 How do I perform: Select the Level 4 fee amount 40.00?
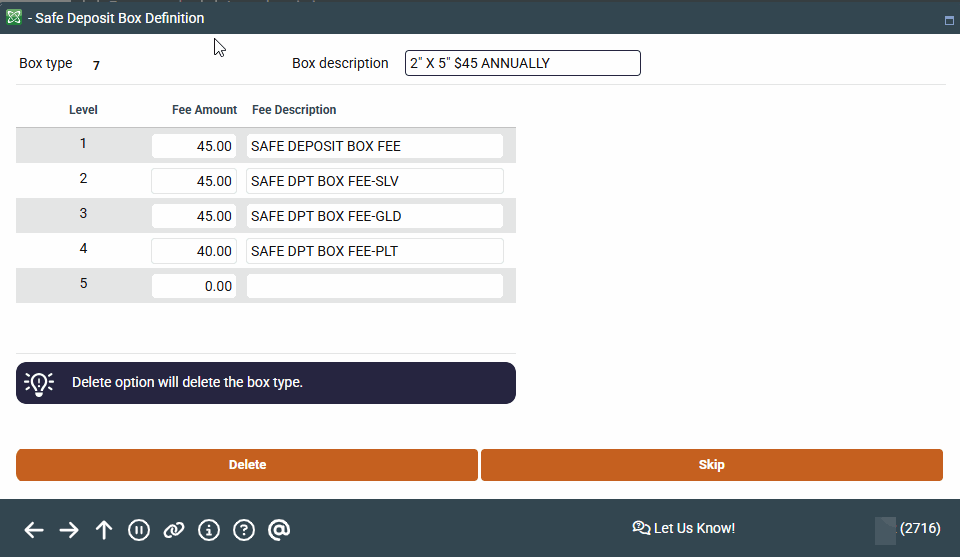coord(194,251)
